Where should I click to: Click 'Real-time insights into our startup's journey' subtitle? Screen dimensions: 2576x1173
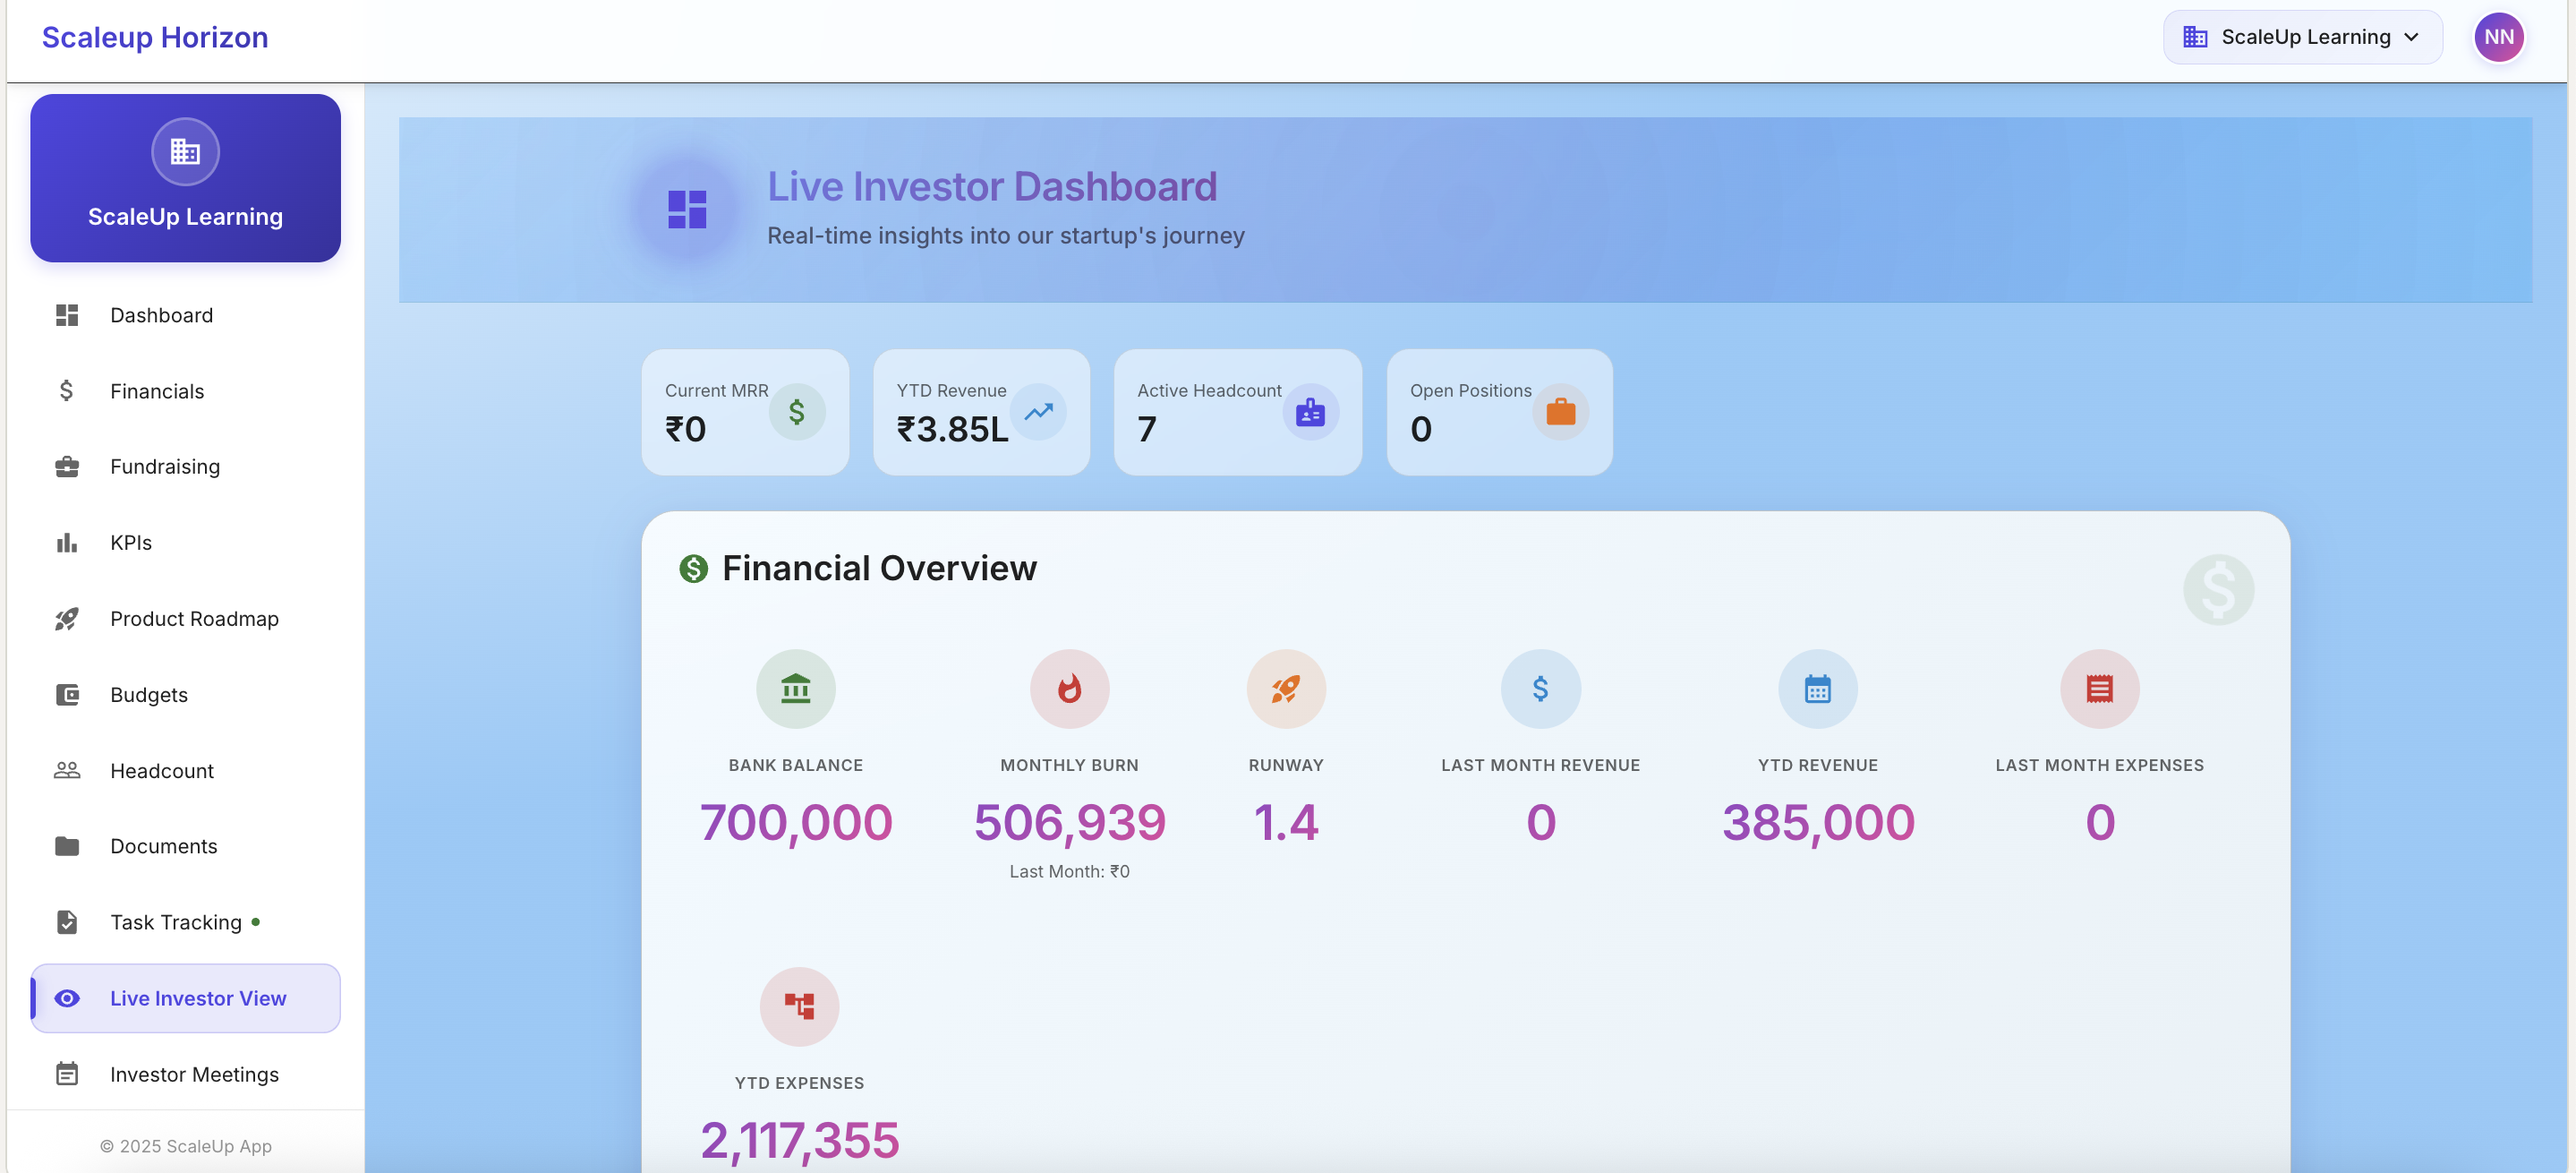click(1005, 235)
